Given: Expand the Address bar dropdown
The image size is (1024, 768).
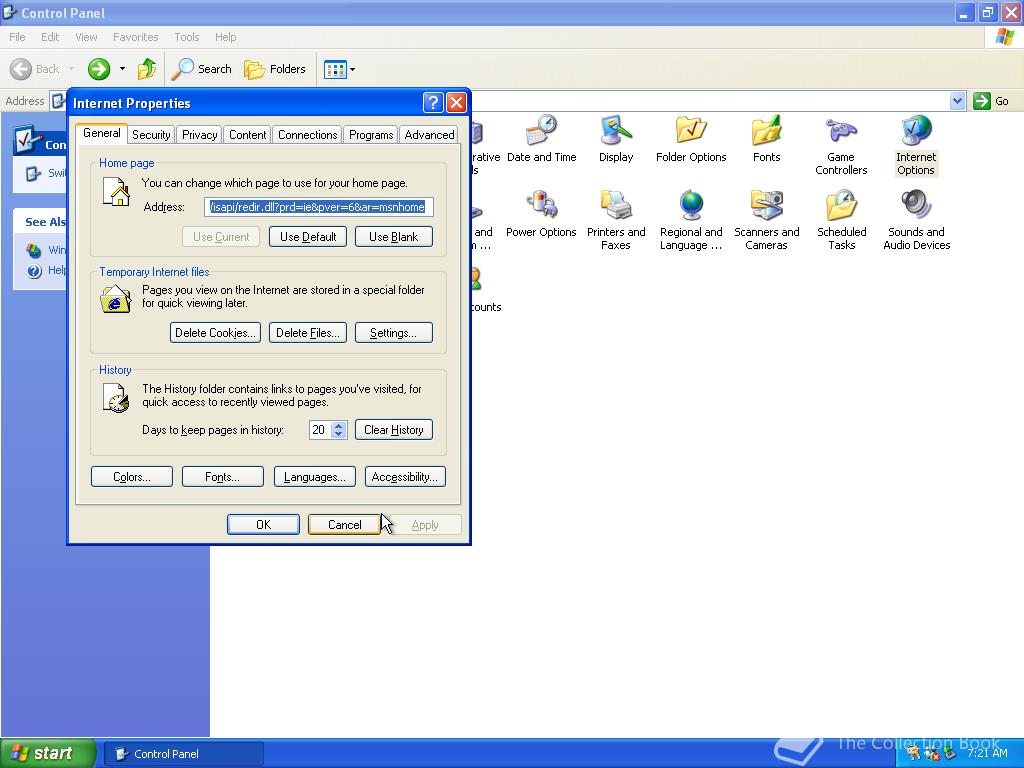Looking at the screenshot, I should tap(957, 101).
